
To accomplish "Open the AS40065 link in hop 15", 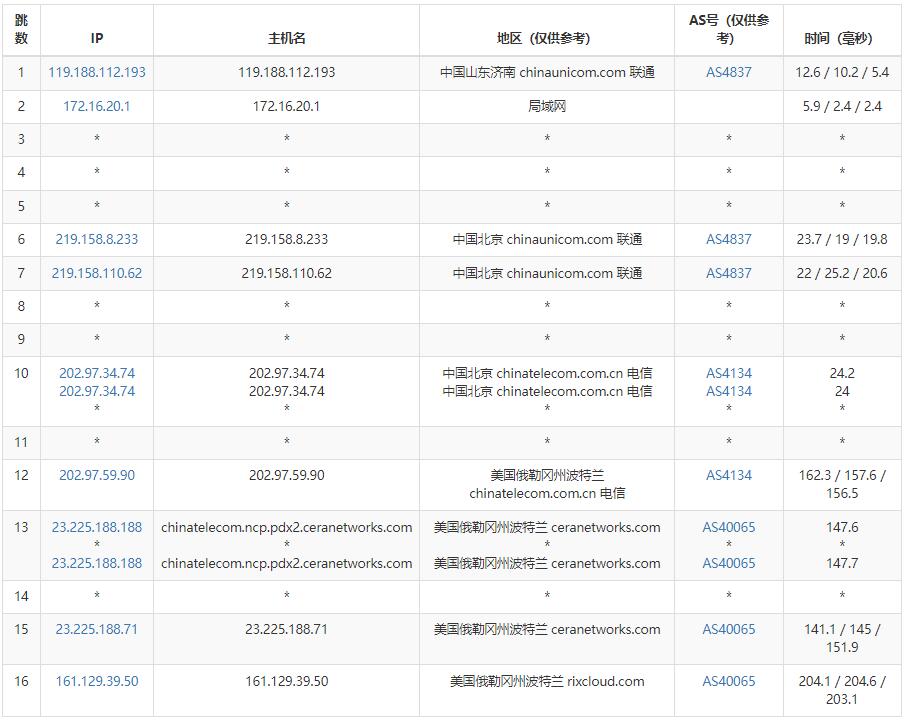I will click(729, 630).
